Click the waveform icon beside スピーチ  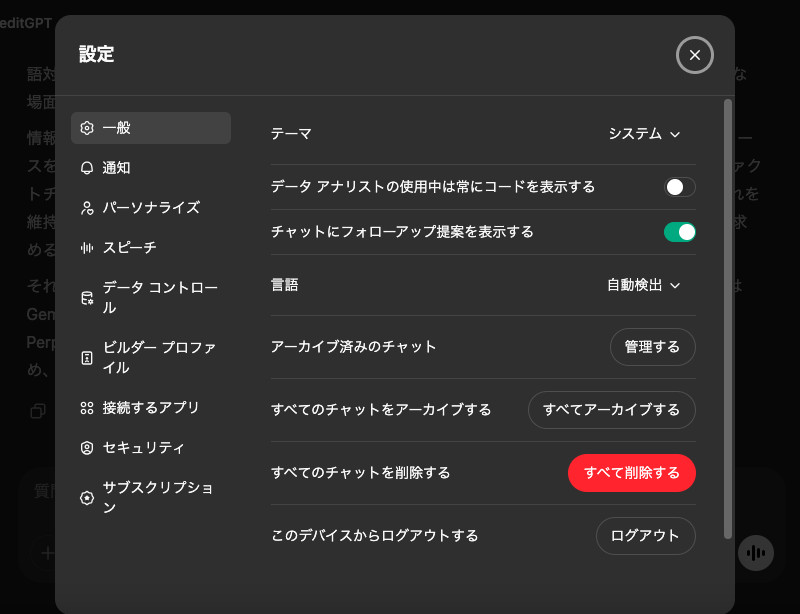(87, 248)
